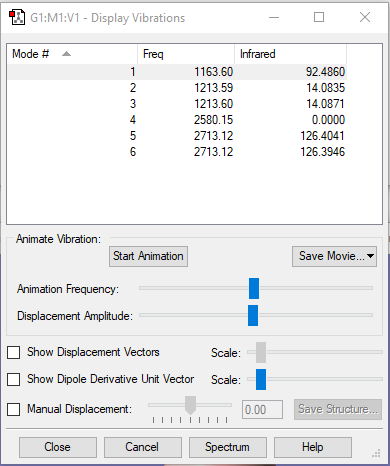Maximize the Display Vibrations window
Screen dimensions: 390x466
coord(319,17)
